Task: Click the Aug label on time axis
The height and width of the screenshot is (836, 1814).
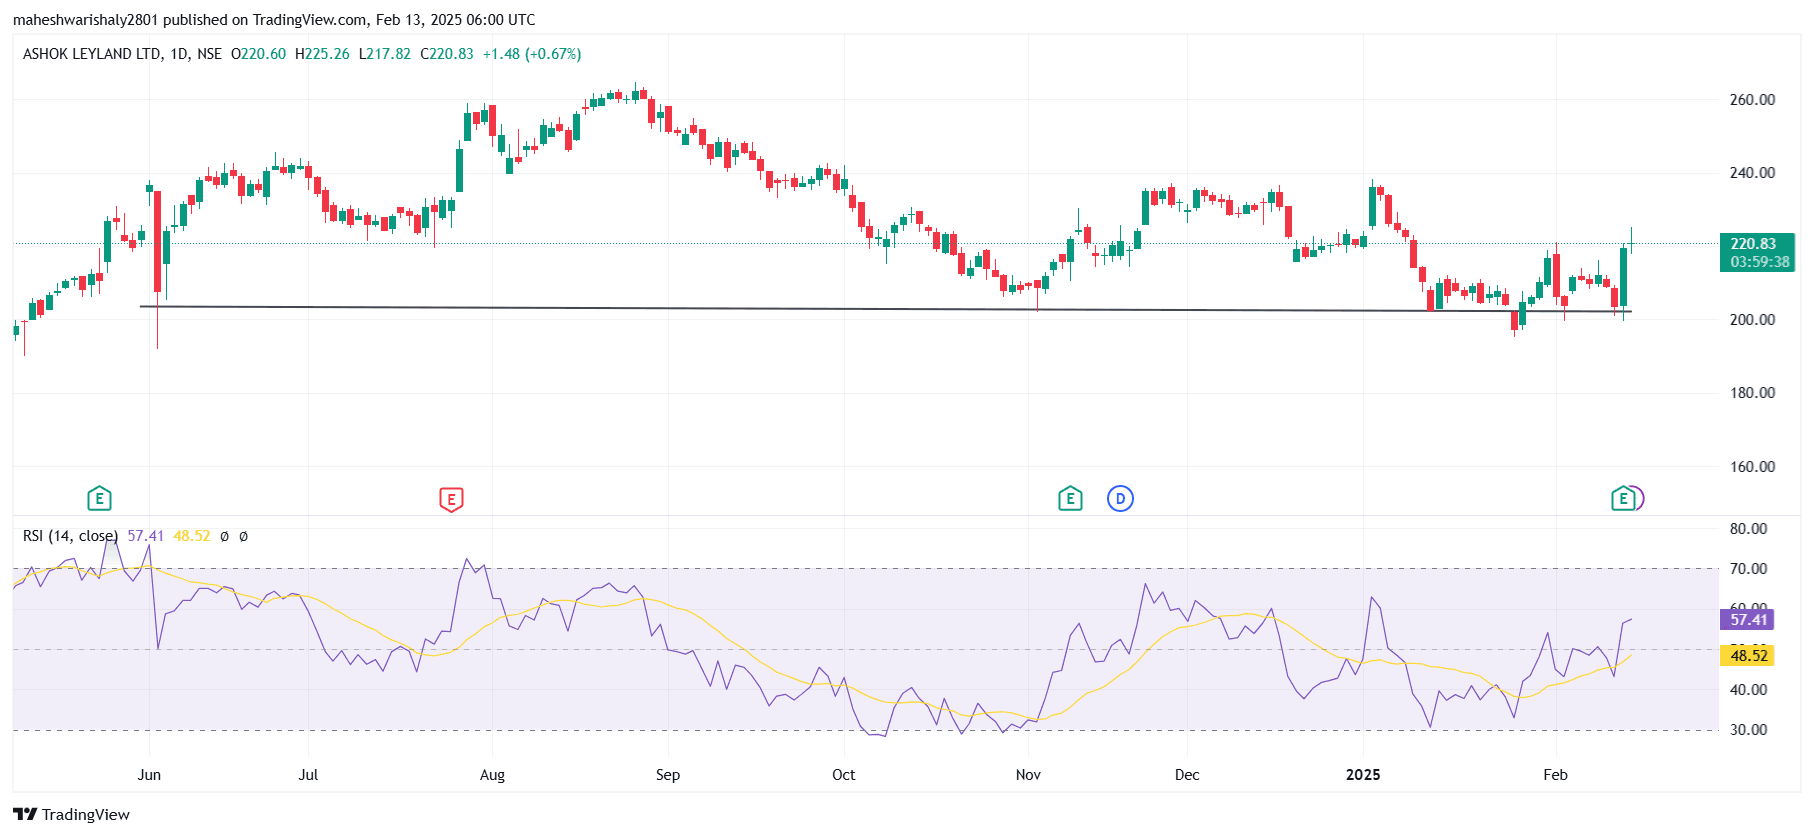Action: (492, 775)
